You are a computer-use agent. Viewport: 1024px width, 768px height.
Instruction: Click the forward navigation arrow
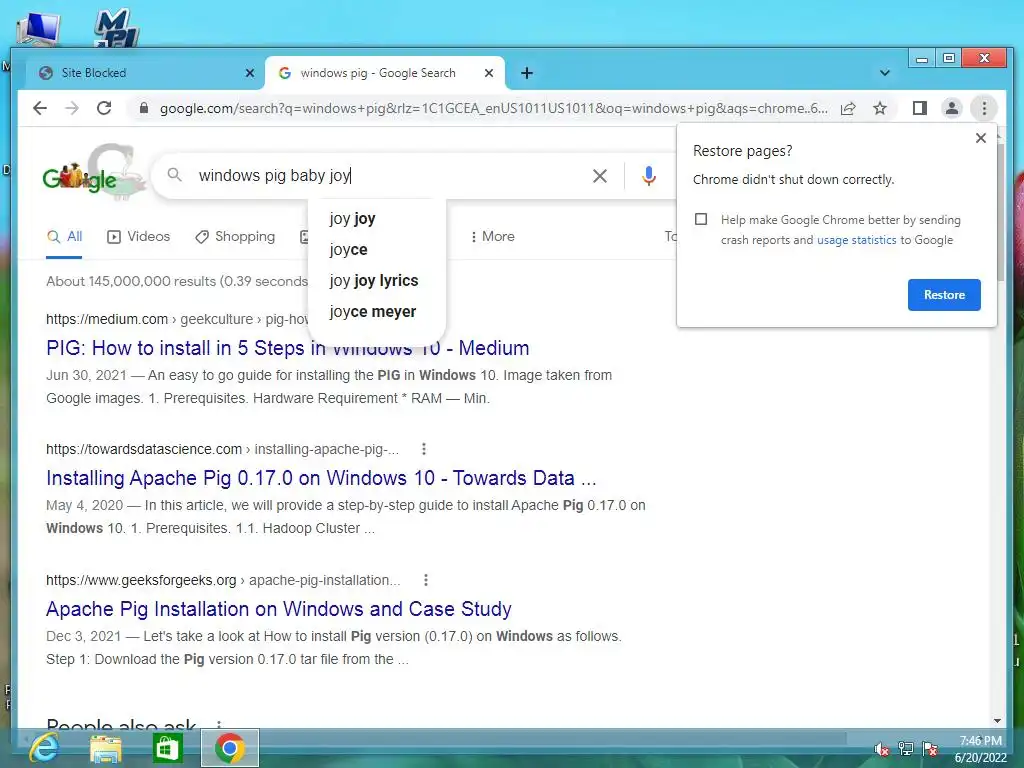coord(72,108)
